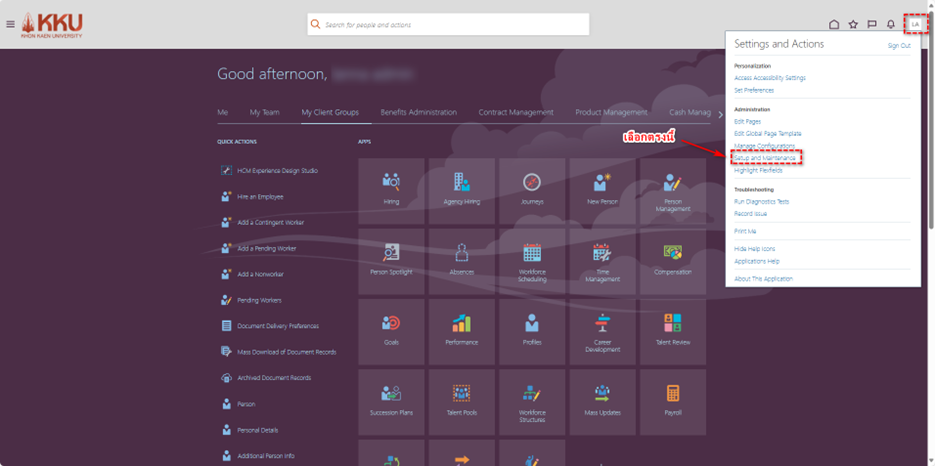The height and width of the screenshot is (466, 935).
Task: Click the search for people and actions field
Action: [x=448, y=24]
